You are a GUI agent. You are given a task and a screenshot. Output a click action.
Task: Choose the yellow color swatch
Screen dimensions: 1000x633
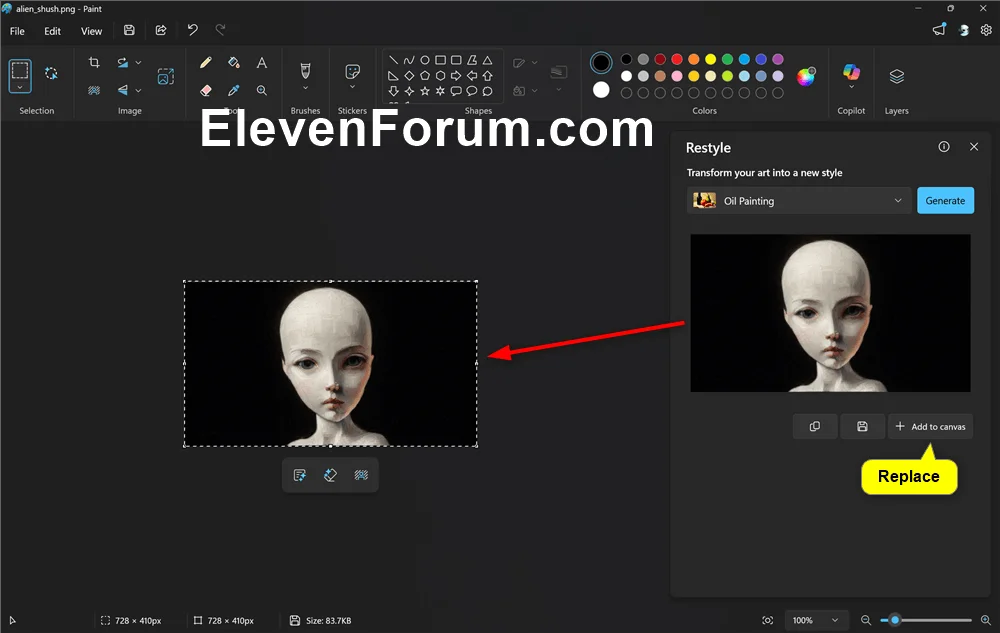pyautogui.click(x=710, y=59)
